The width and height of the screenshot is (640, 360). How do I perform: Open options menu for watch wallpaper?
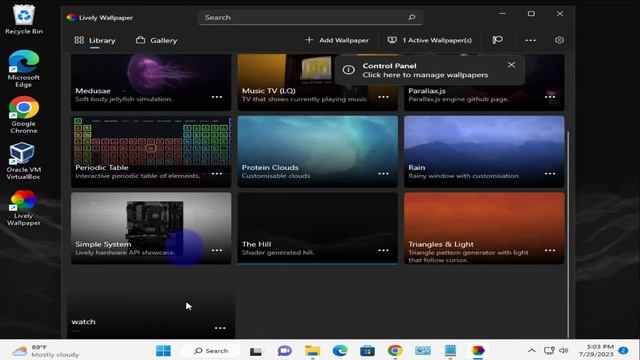220,328
